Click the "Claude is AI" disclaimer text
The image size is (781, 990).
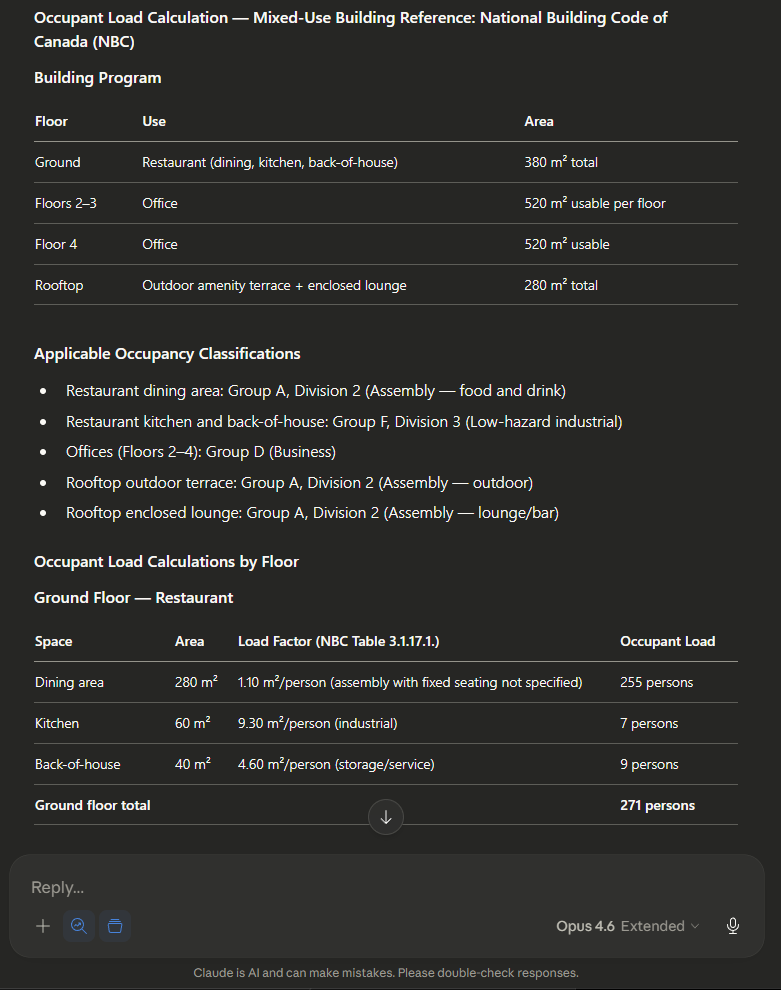click(386, 973)
